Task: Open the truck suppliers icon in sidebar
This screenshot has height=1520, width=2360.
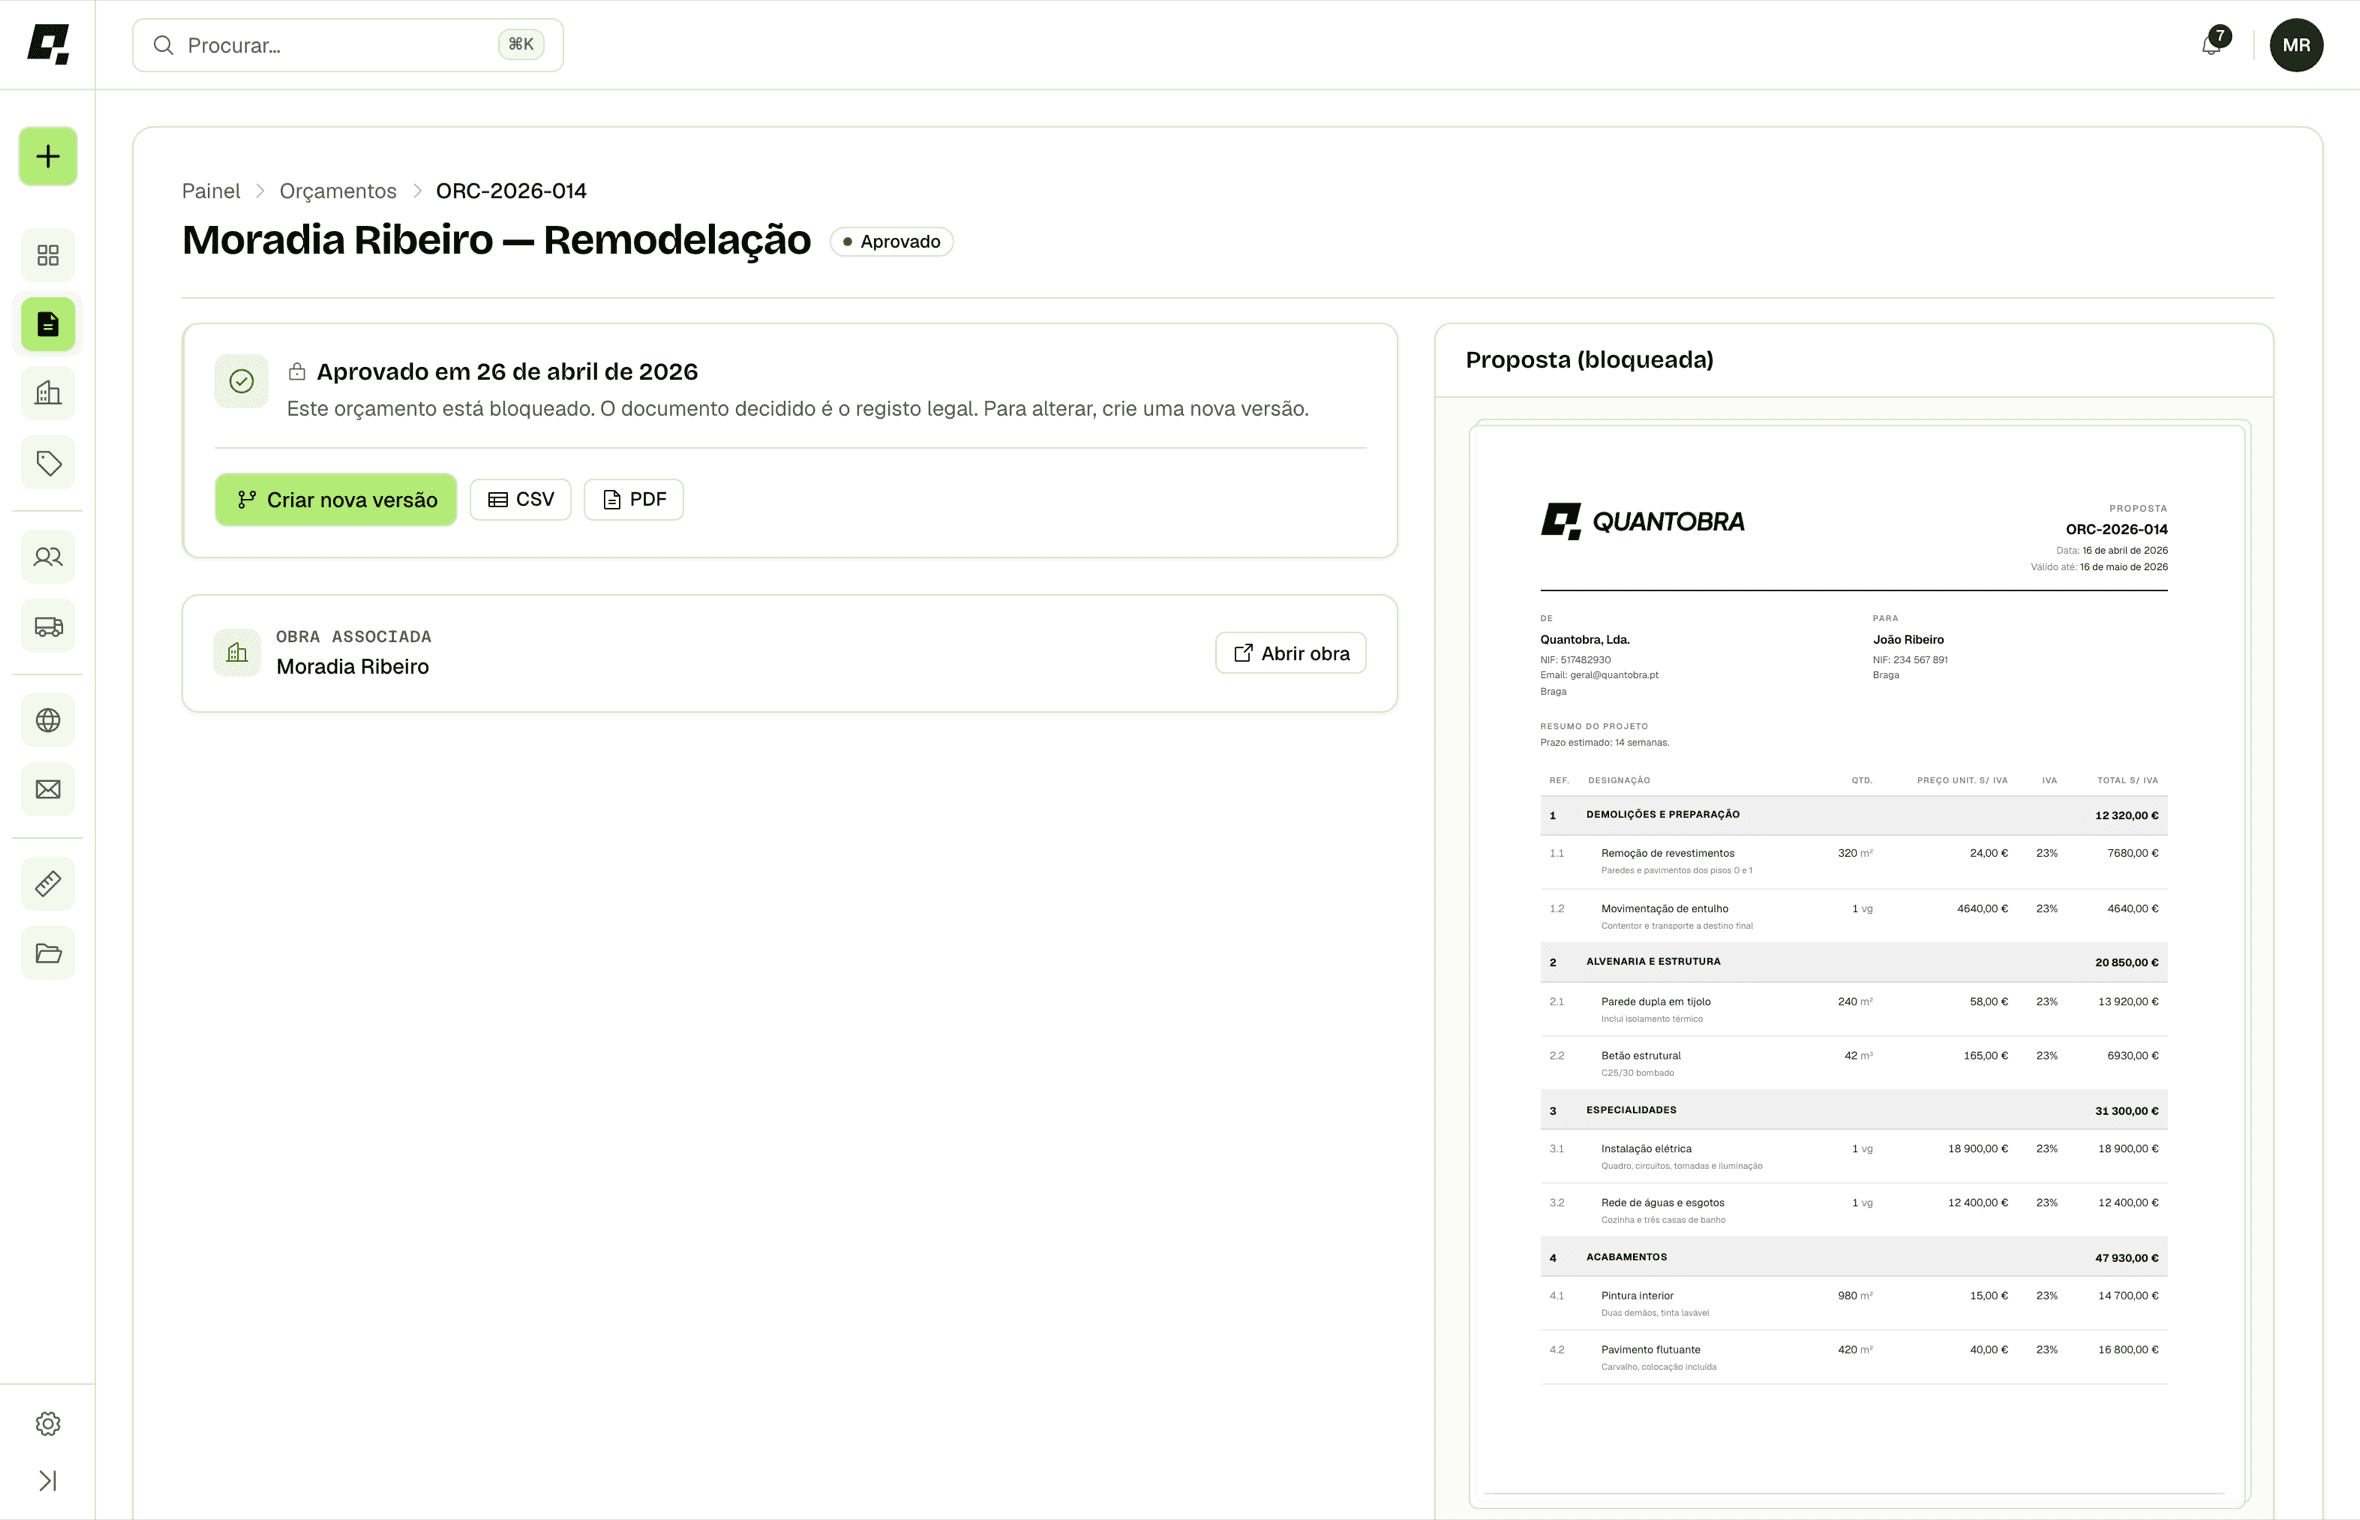Action: coord(48,626)
